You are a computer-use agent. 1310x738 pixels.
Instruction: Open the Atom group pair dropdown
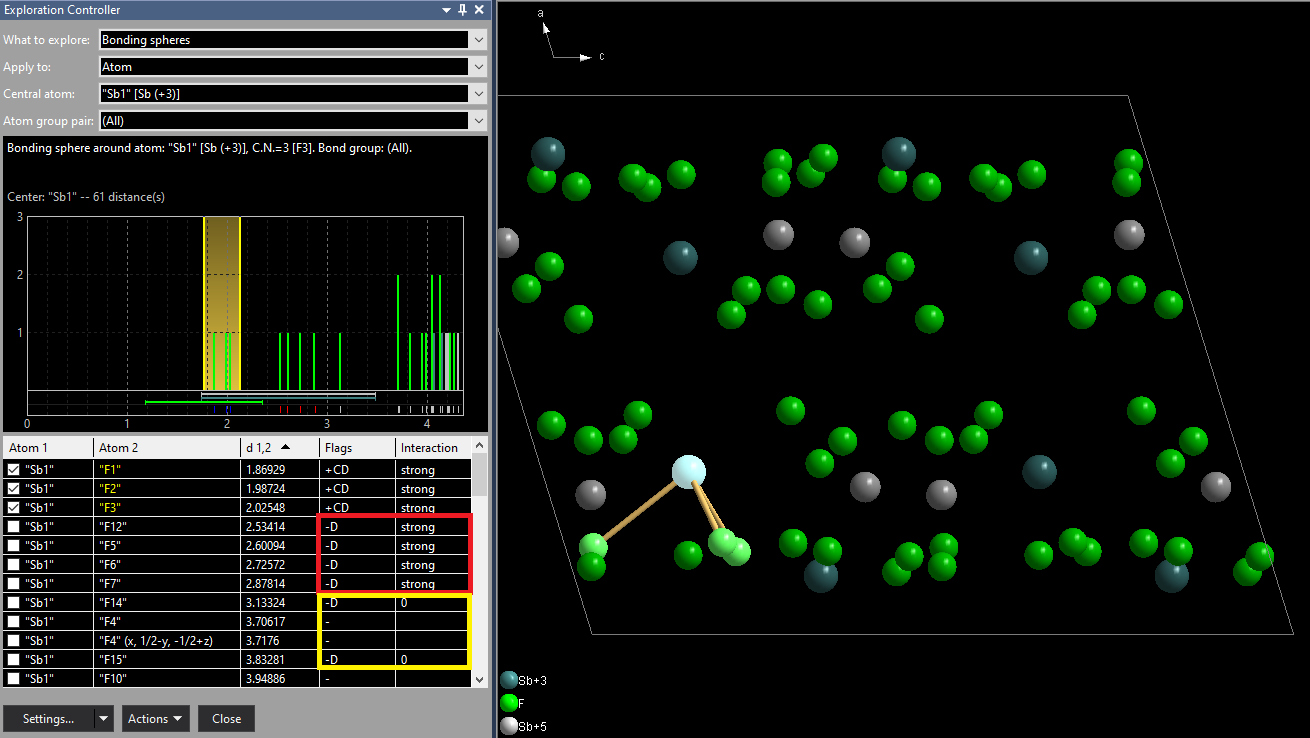point(478,121)
